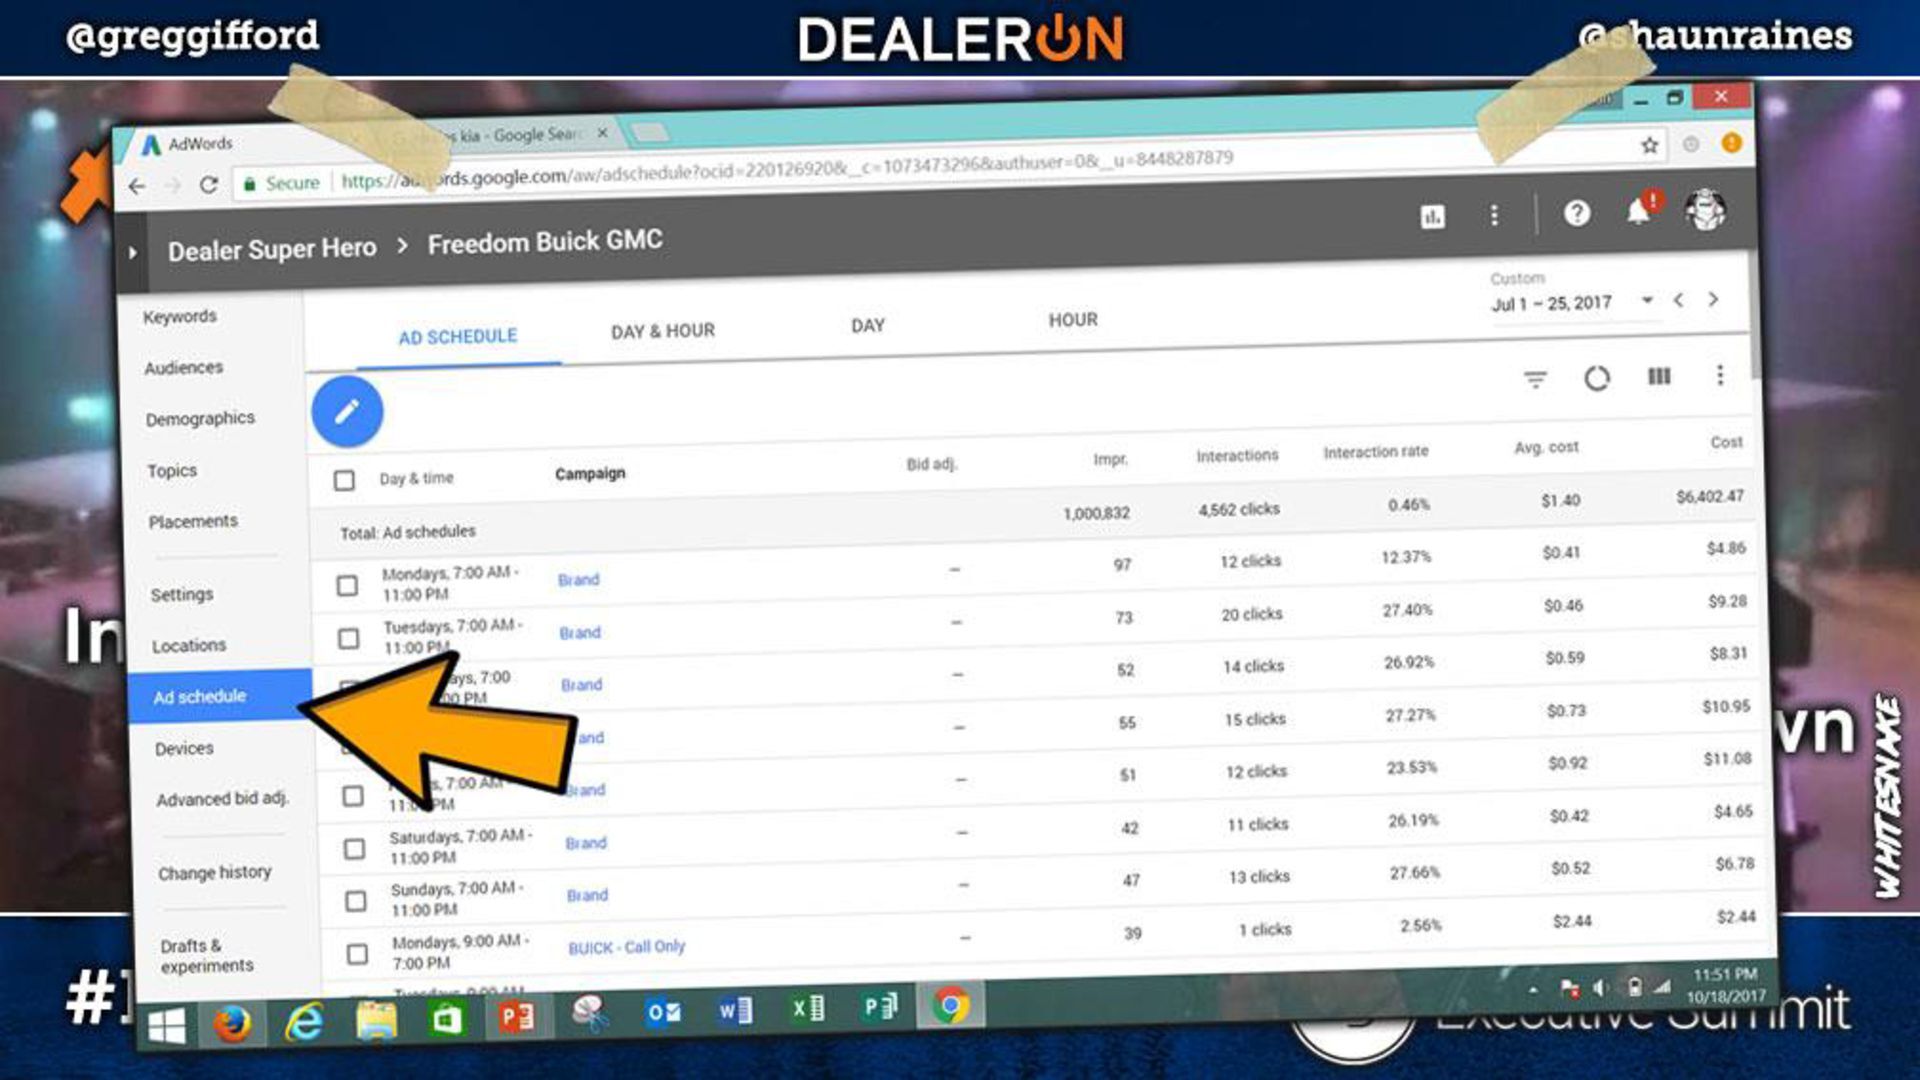Go to next date range

pos(1713,299)
